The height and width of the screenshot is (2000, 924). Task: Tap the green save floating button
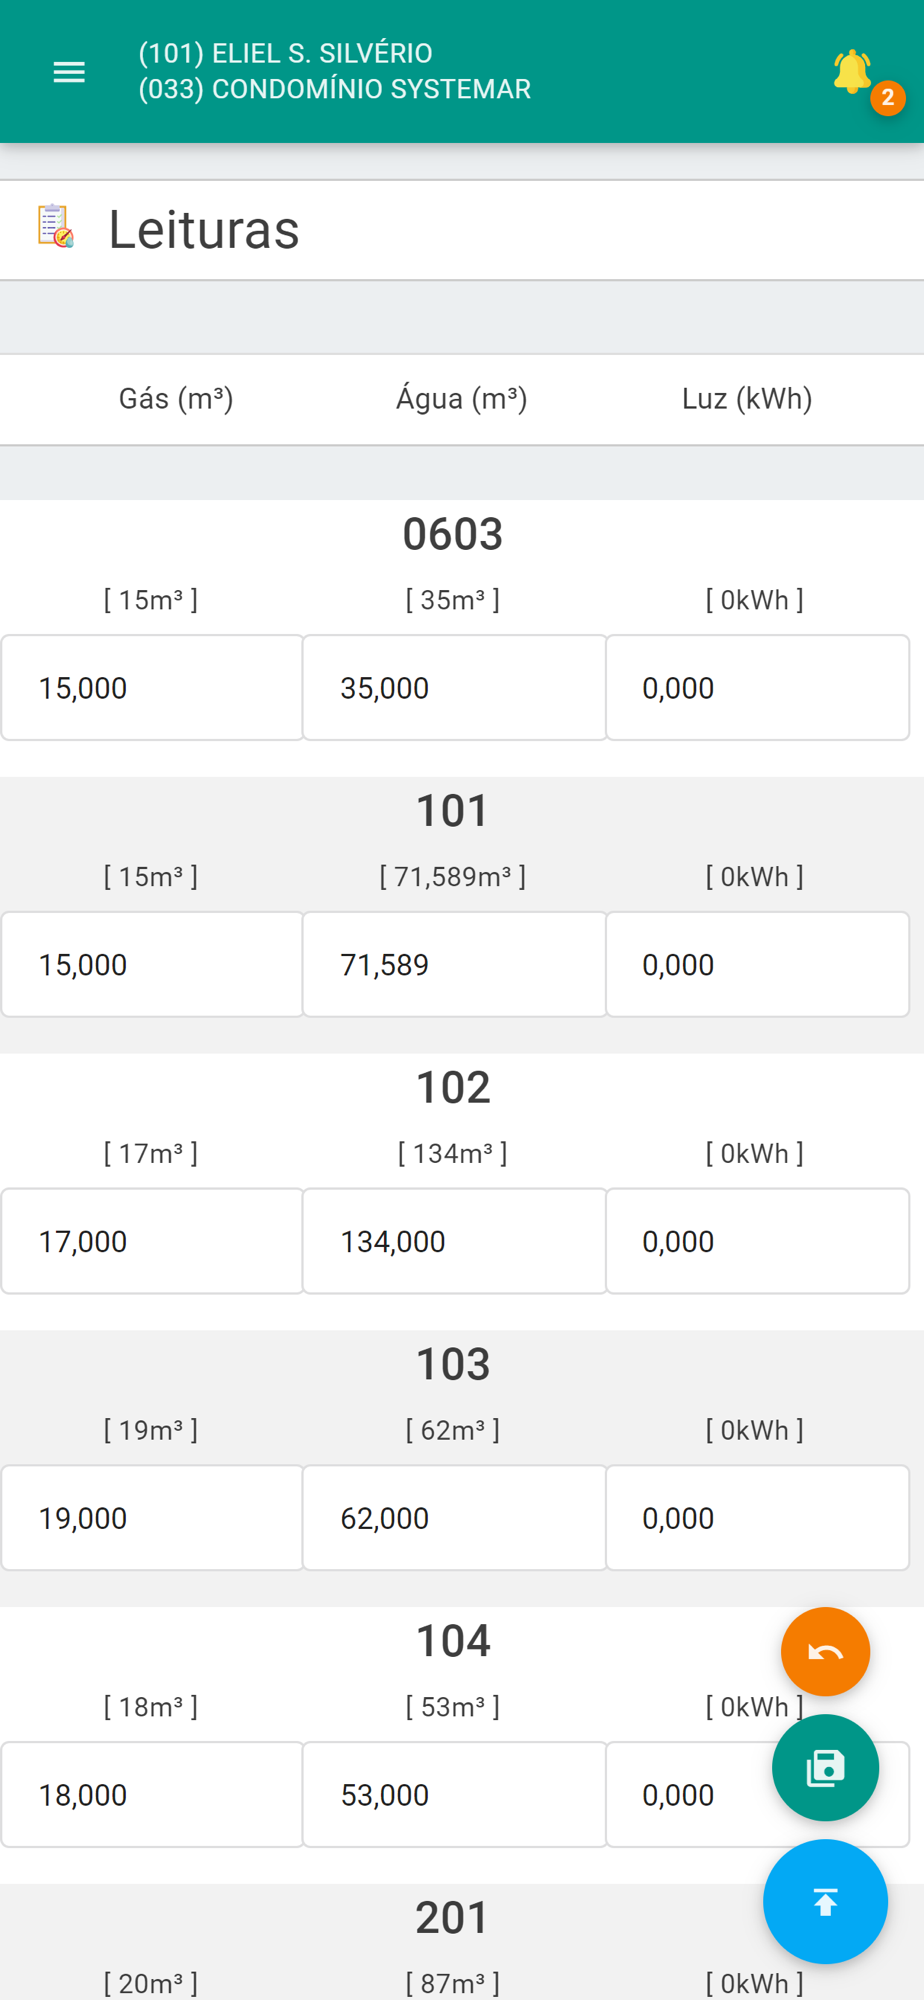point(825,1768)
